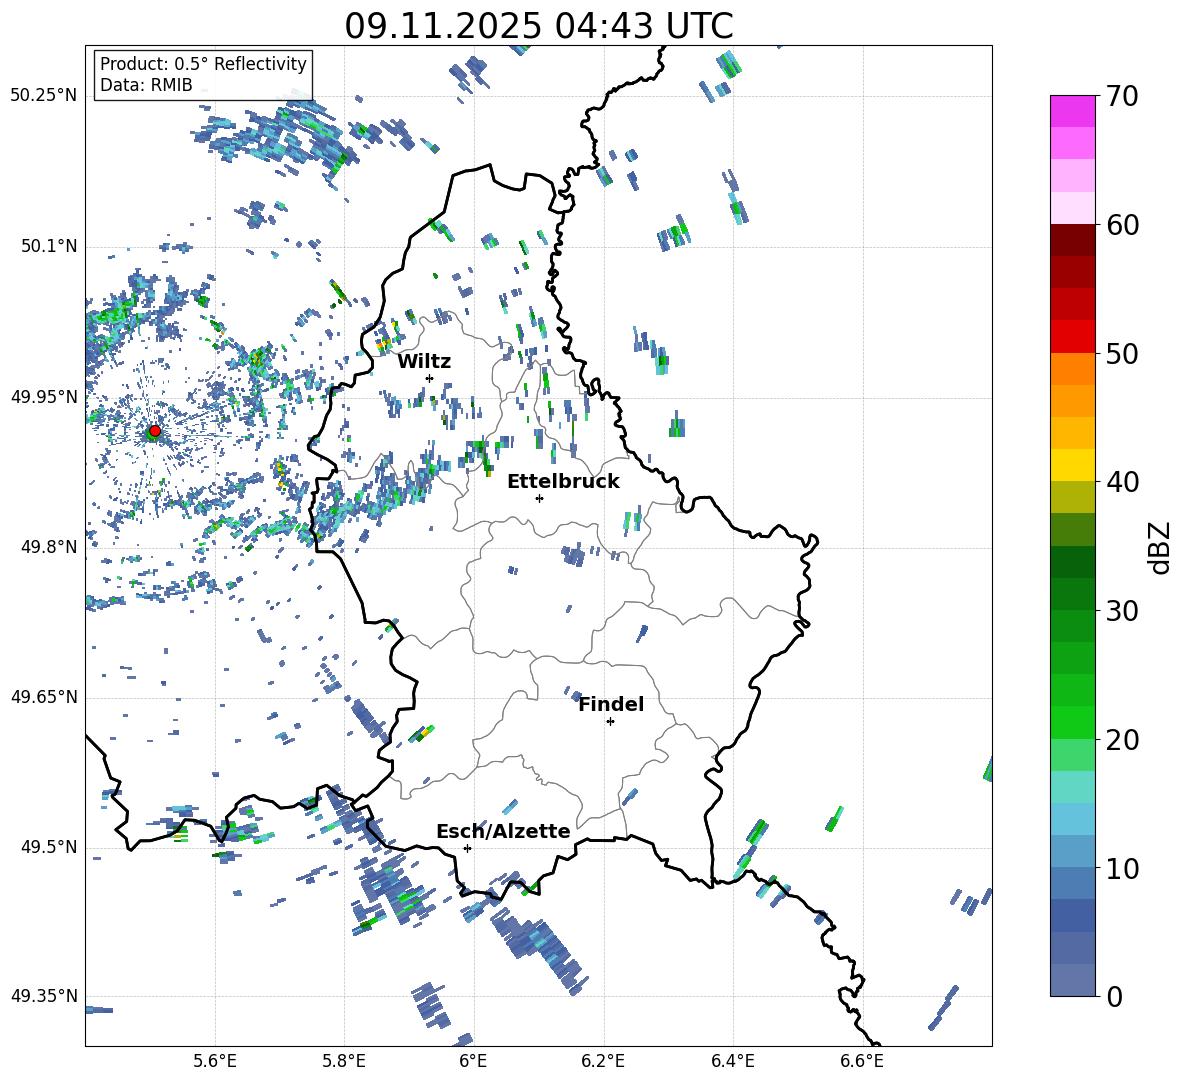Click the red radar station dot
This screenshot has height=1081, width=1184.
click(154, 431)
